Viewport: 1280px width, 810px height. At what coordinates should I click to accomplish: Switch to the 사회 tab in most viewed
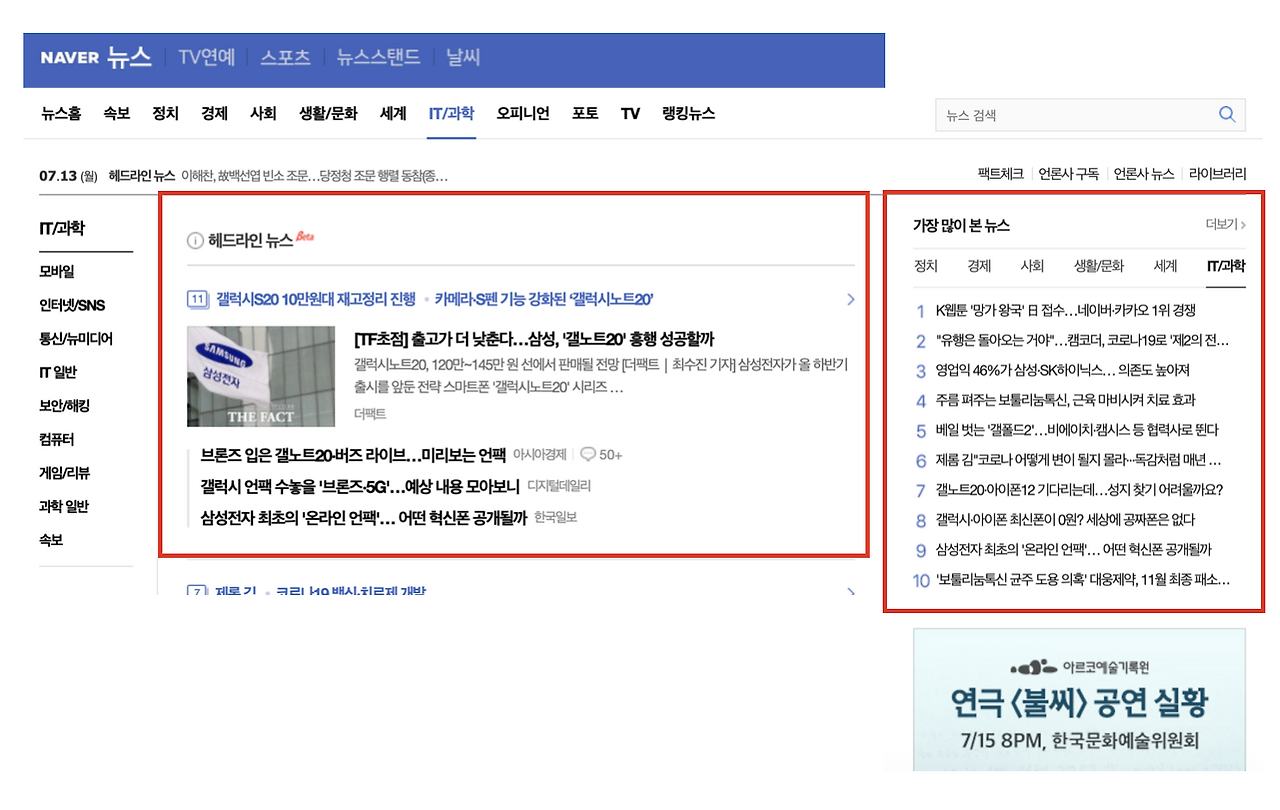(1032, 266)
